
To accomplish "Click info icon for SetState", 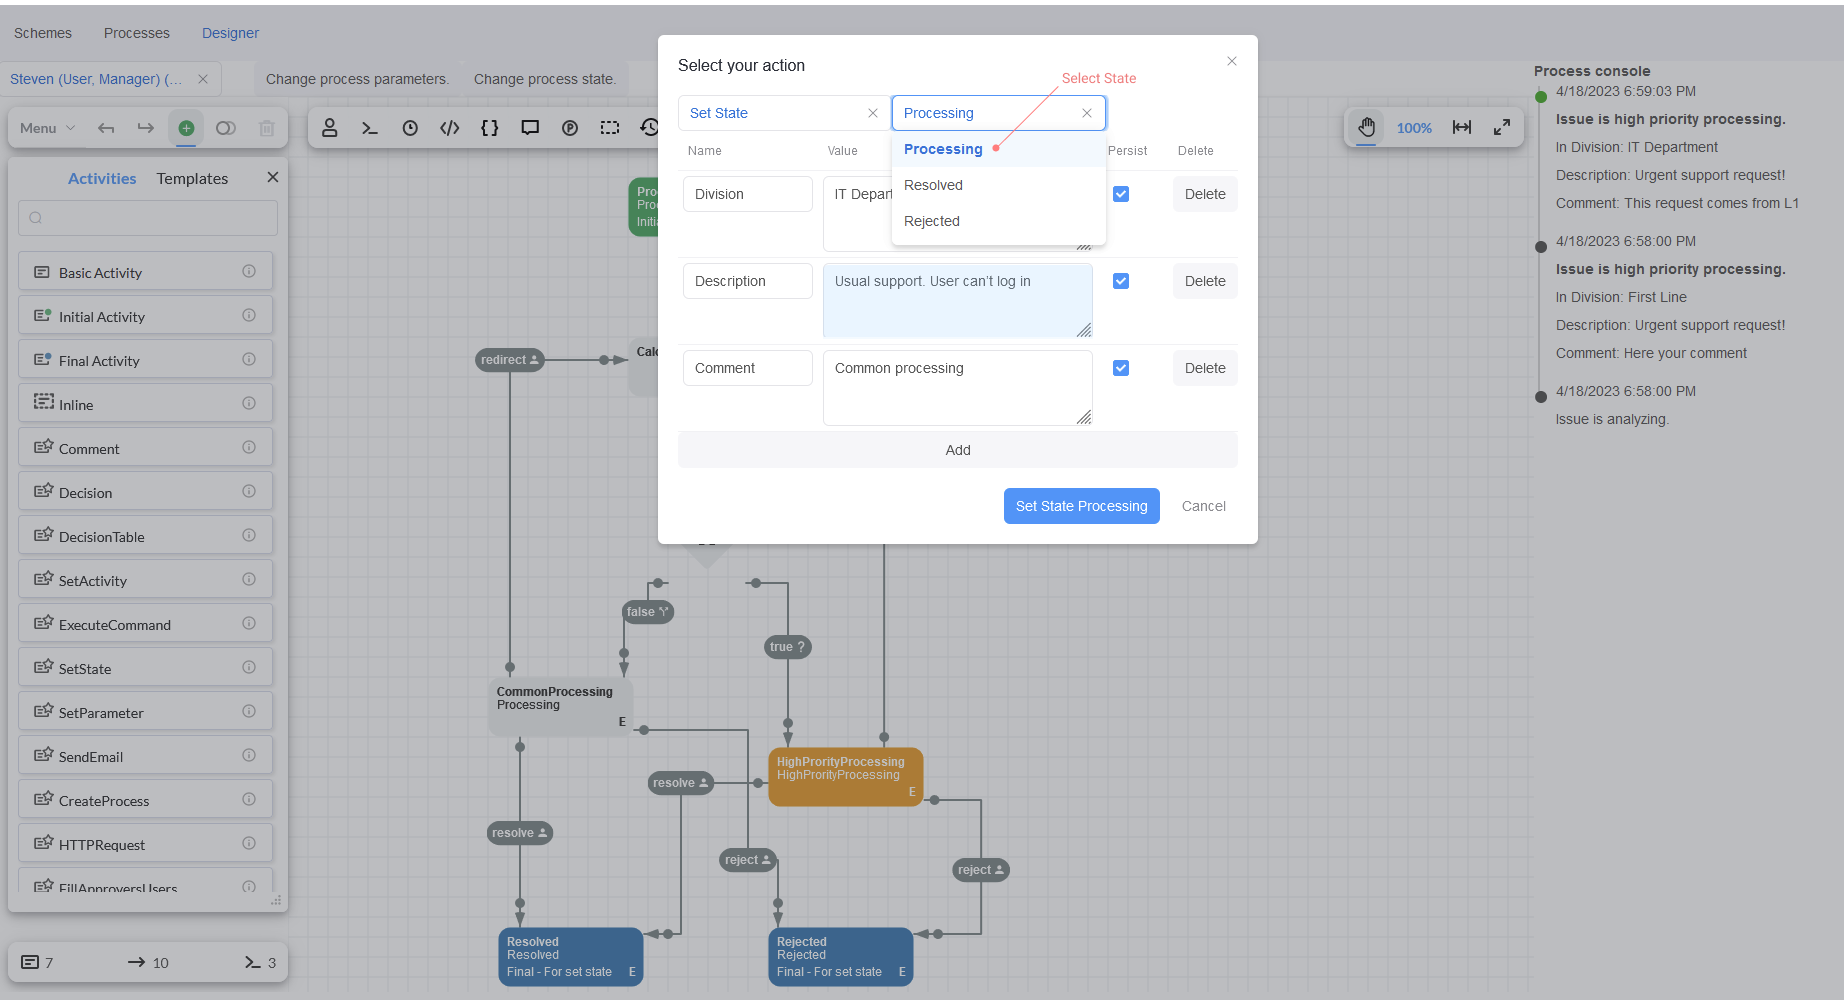I will (x=249, y=667).
